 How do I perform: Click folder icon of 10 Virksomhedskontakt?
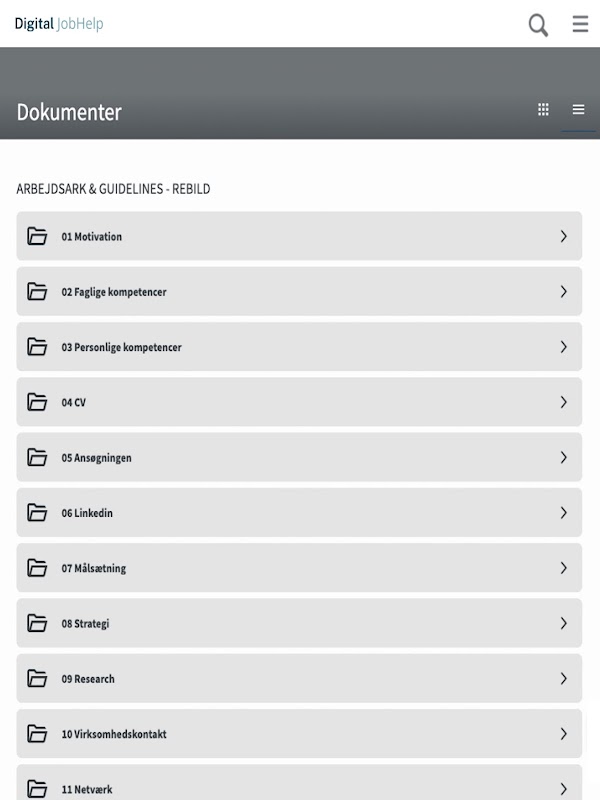(x=37, y=734)
